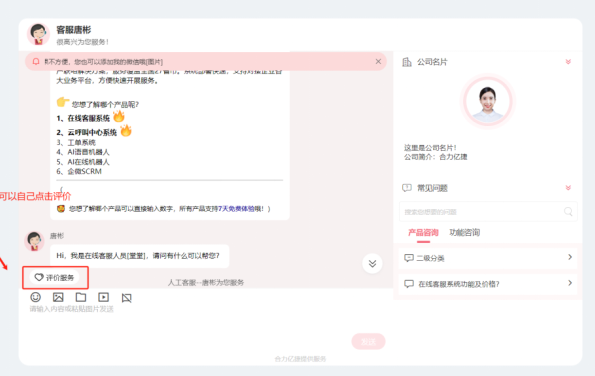
Task: Close the pink notification banner
Action: (x=378, y=61)
